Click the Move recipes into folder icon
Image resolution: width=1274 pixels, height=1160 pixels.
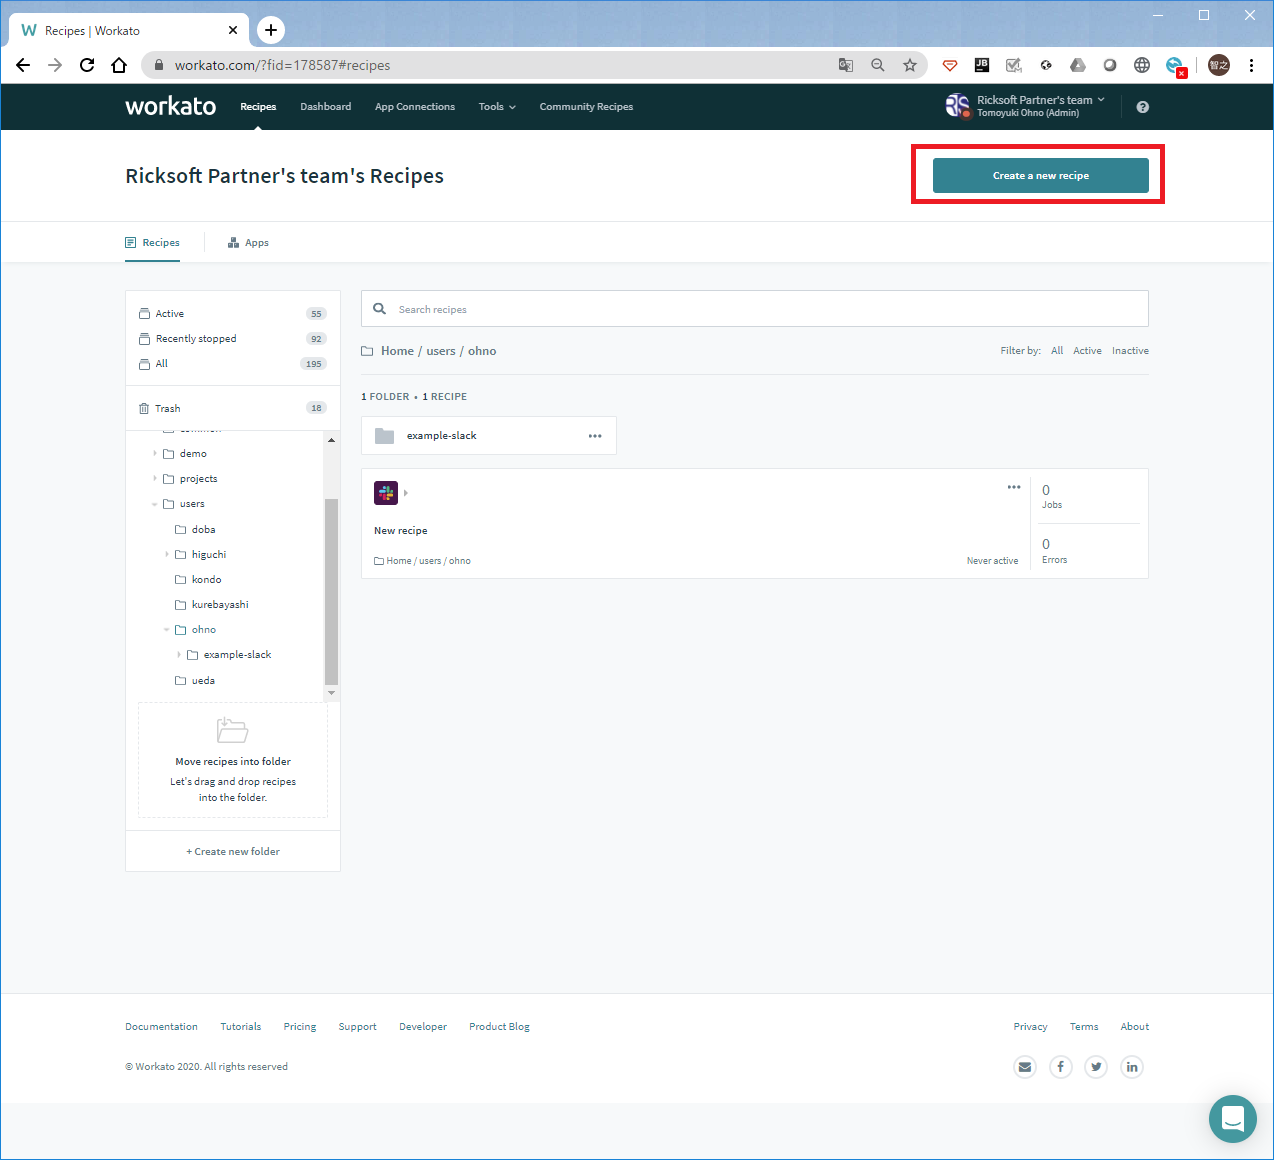click(232, 730)
